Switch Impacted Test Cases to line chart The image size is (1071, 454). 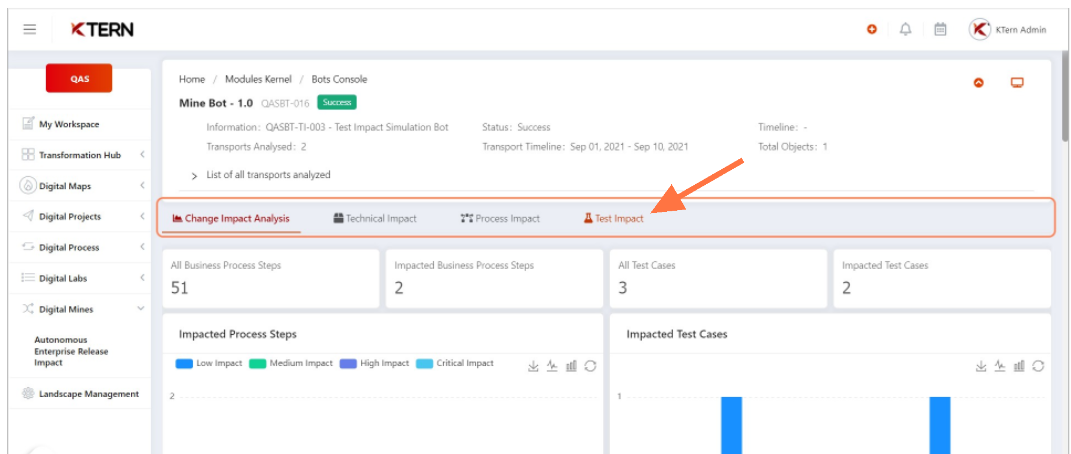(x=1000, y=366)
